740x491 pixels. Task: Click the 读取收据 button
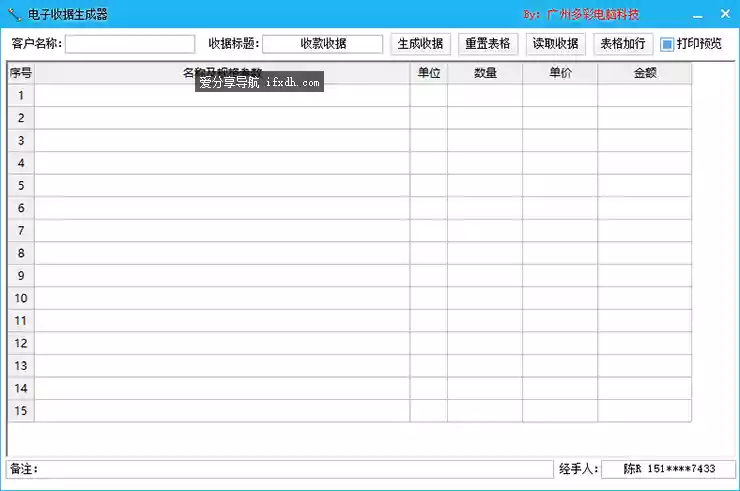[555, 44]
